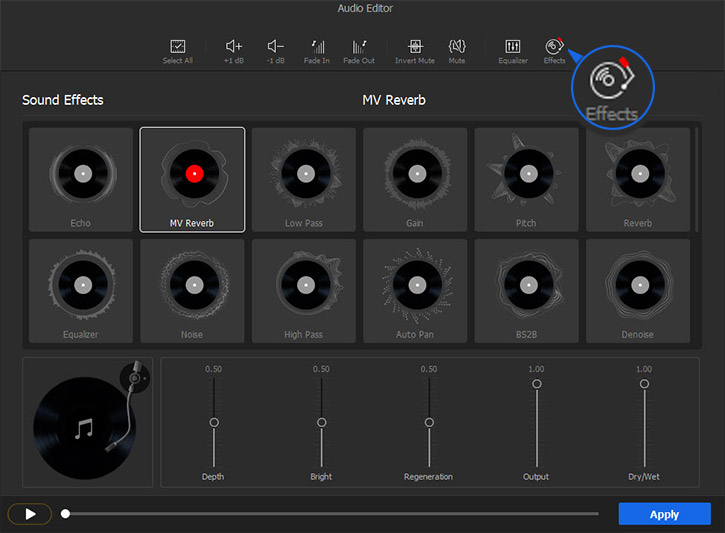Click the Dry/Wet slider handle
This screenshot has width=725, height=533.
(644, 384)
